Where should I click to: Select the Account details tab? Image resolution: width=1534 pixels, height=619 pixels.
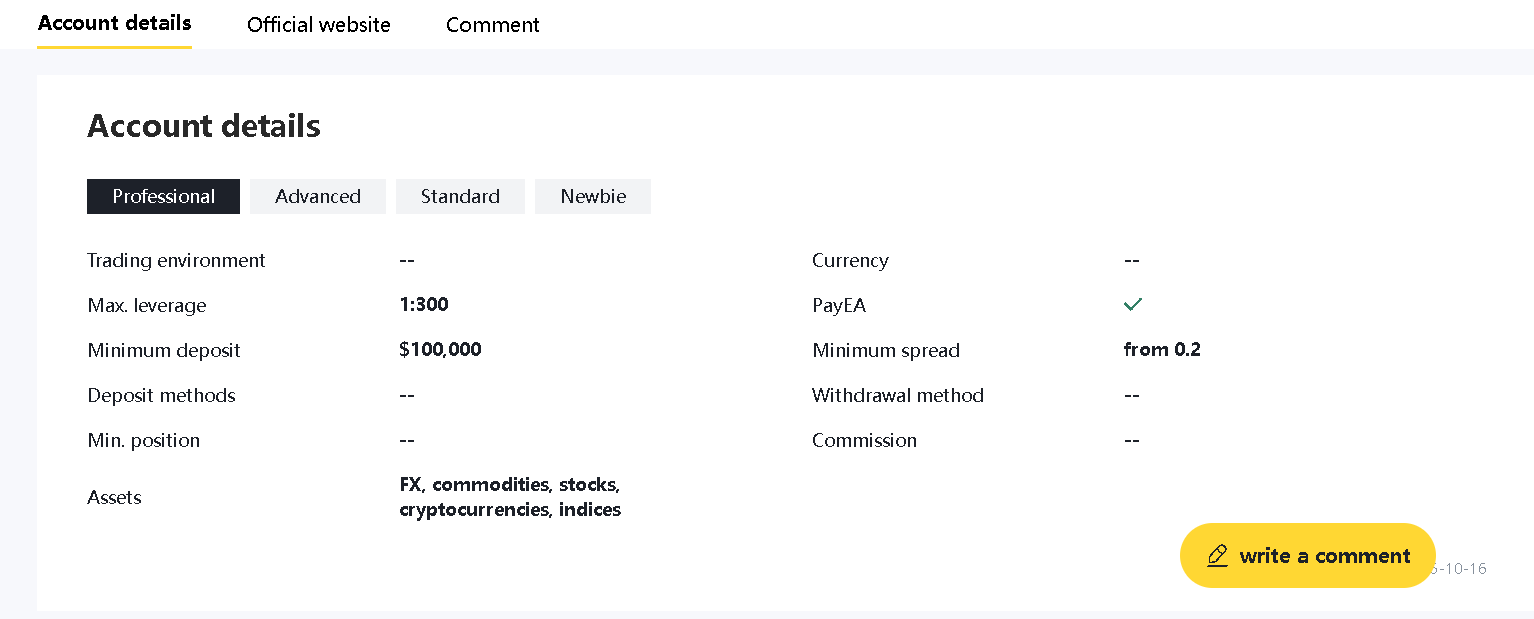click(x=114, y=23)
